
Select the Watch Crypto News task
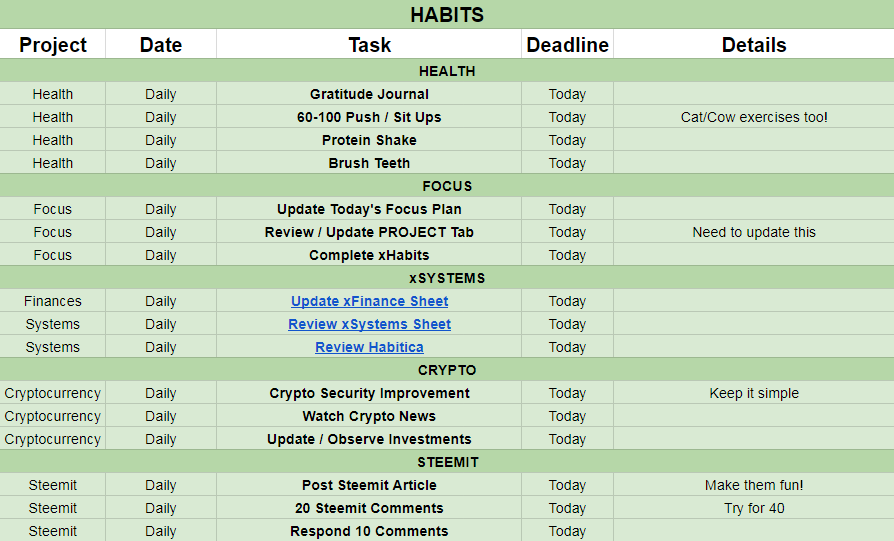coord(369,416)
